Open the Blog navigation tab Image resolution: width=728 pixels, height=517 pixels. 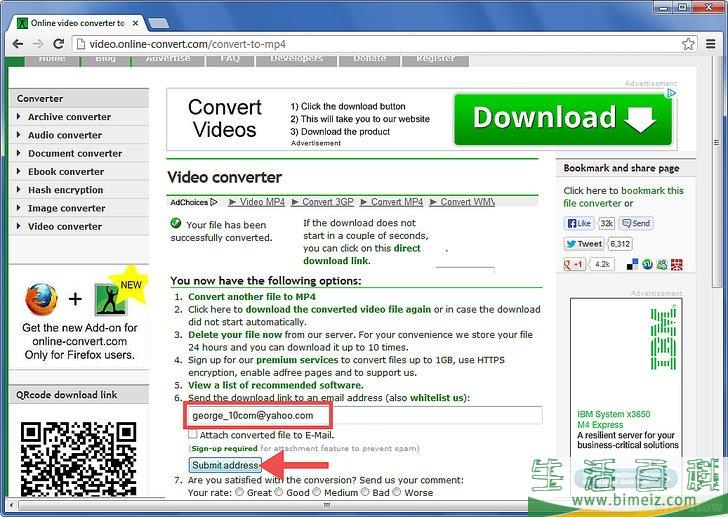coord(105,60)
